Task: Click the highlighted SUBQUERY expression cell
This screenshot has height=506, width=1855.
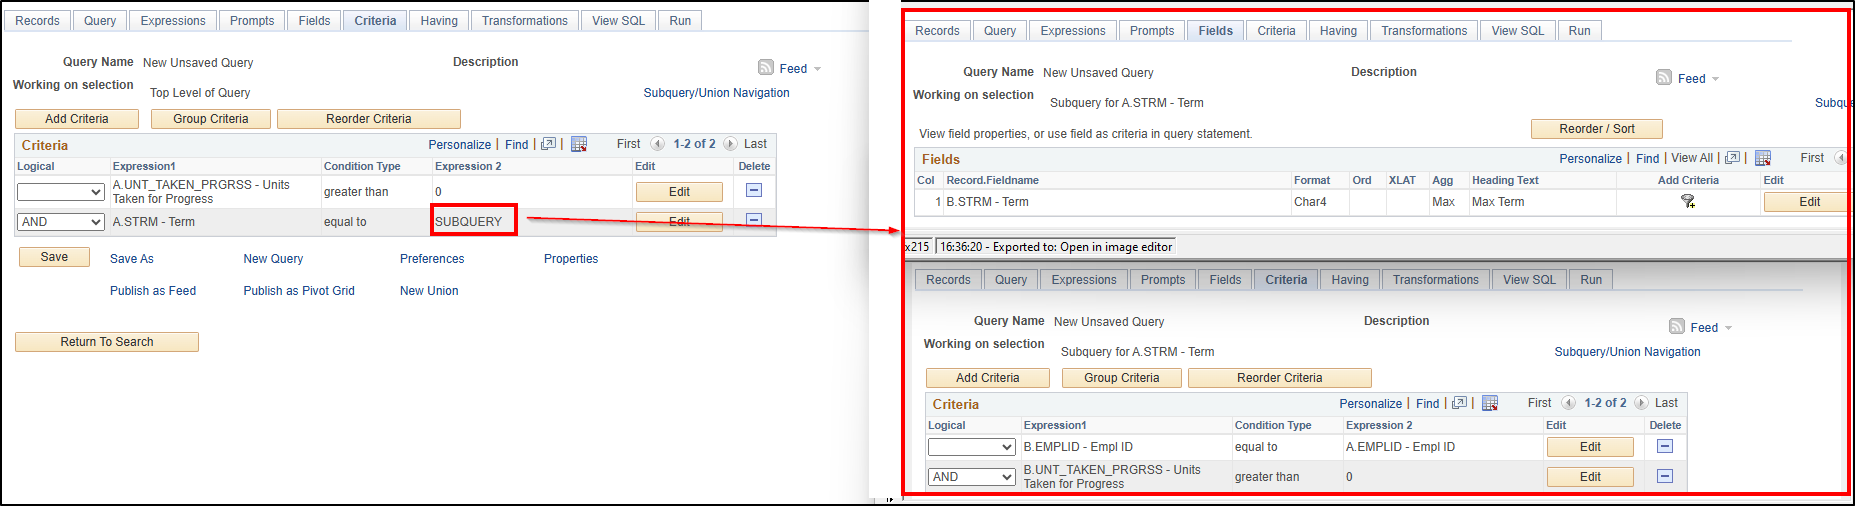Action: (473, 221)
